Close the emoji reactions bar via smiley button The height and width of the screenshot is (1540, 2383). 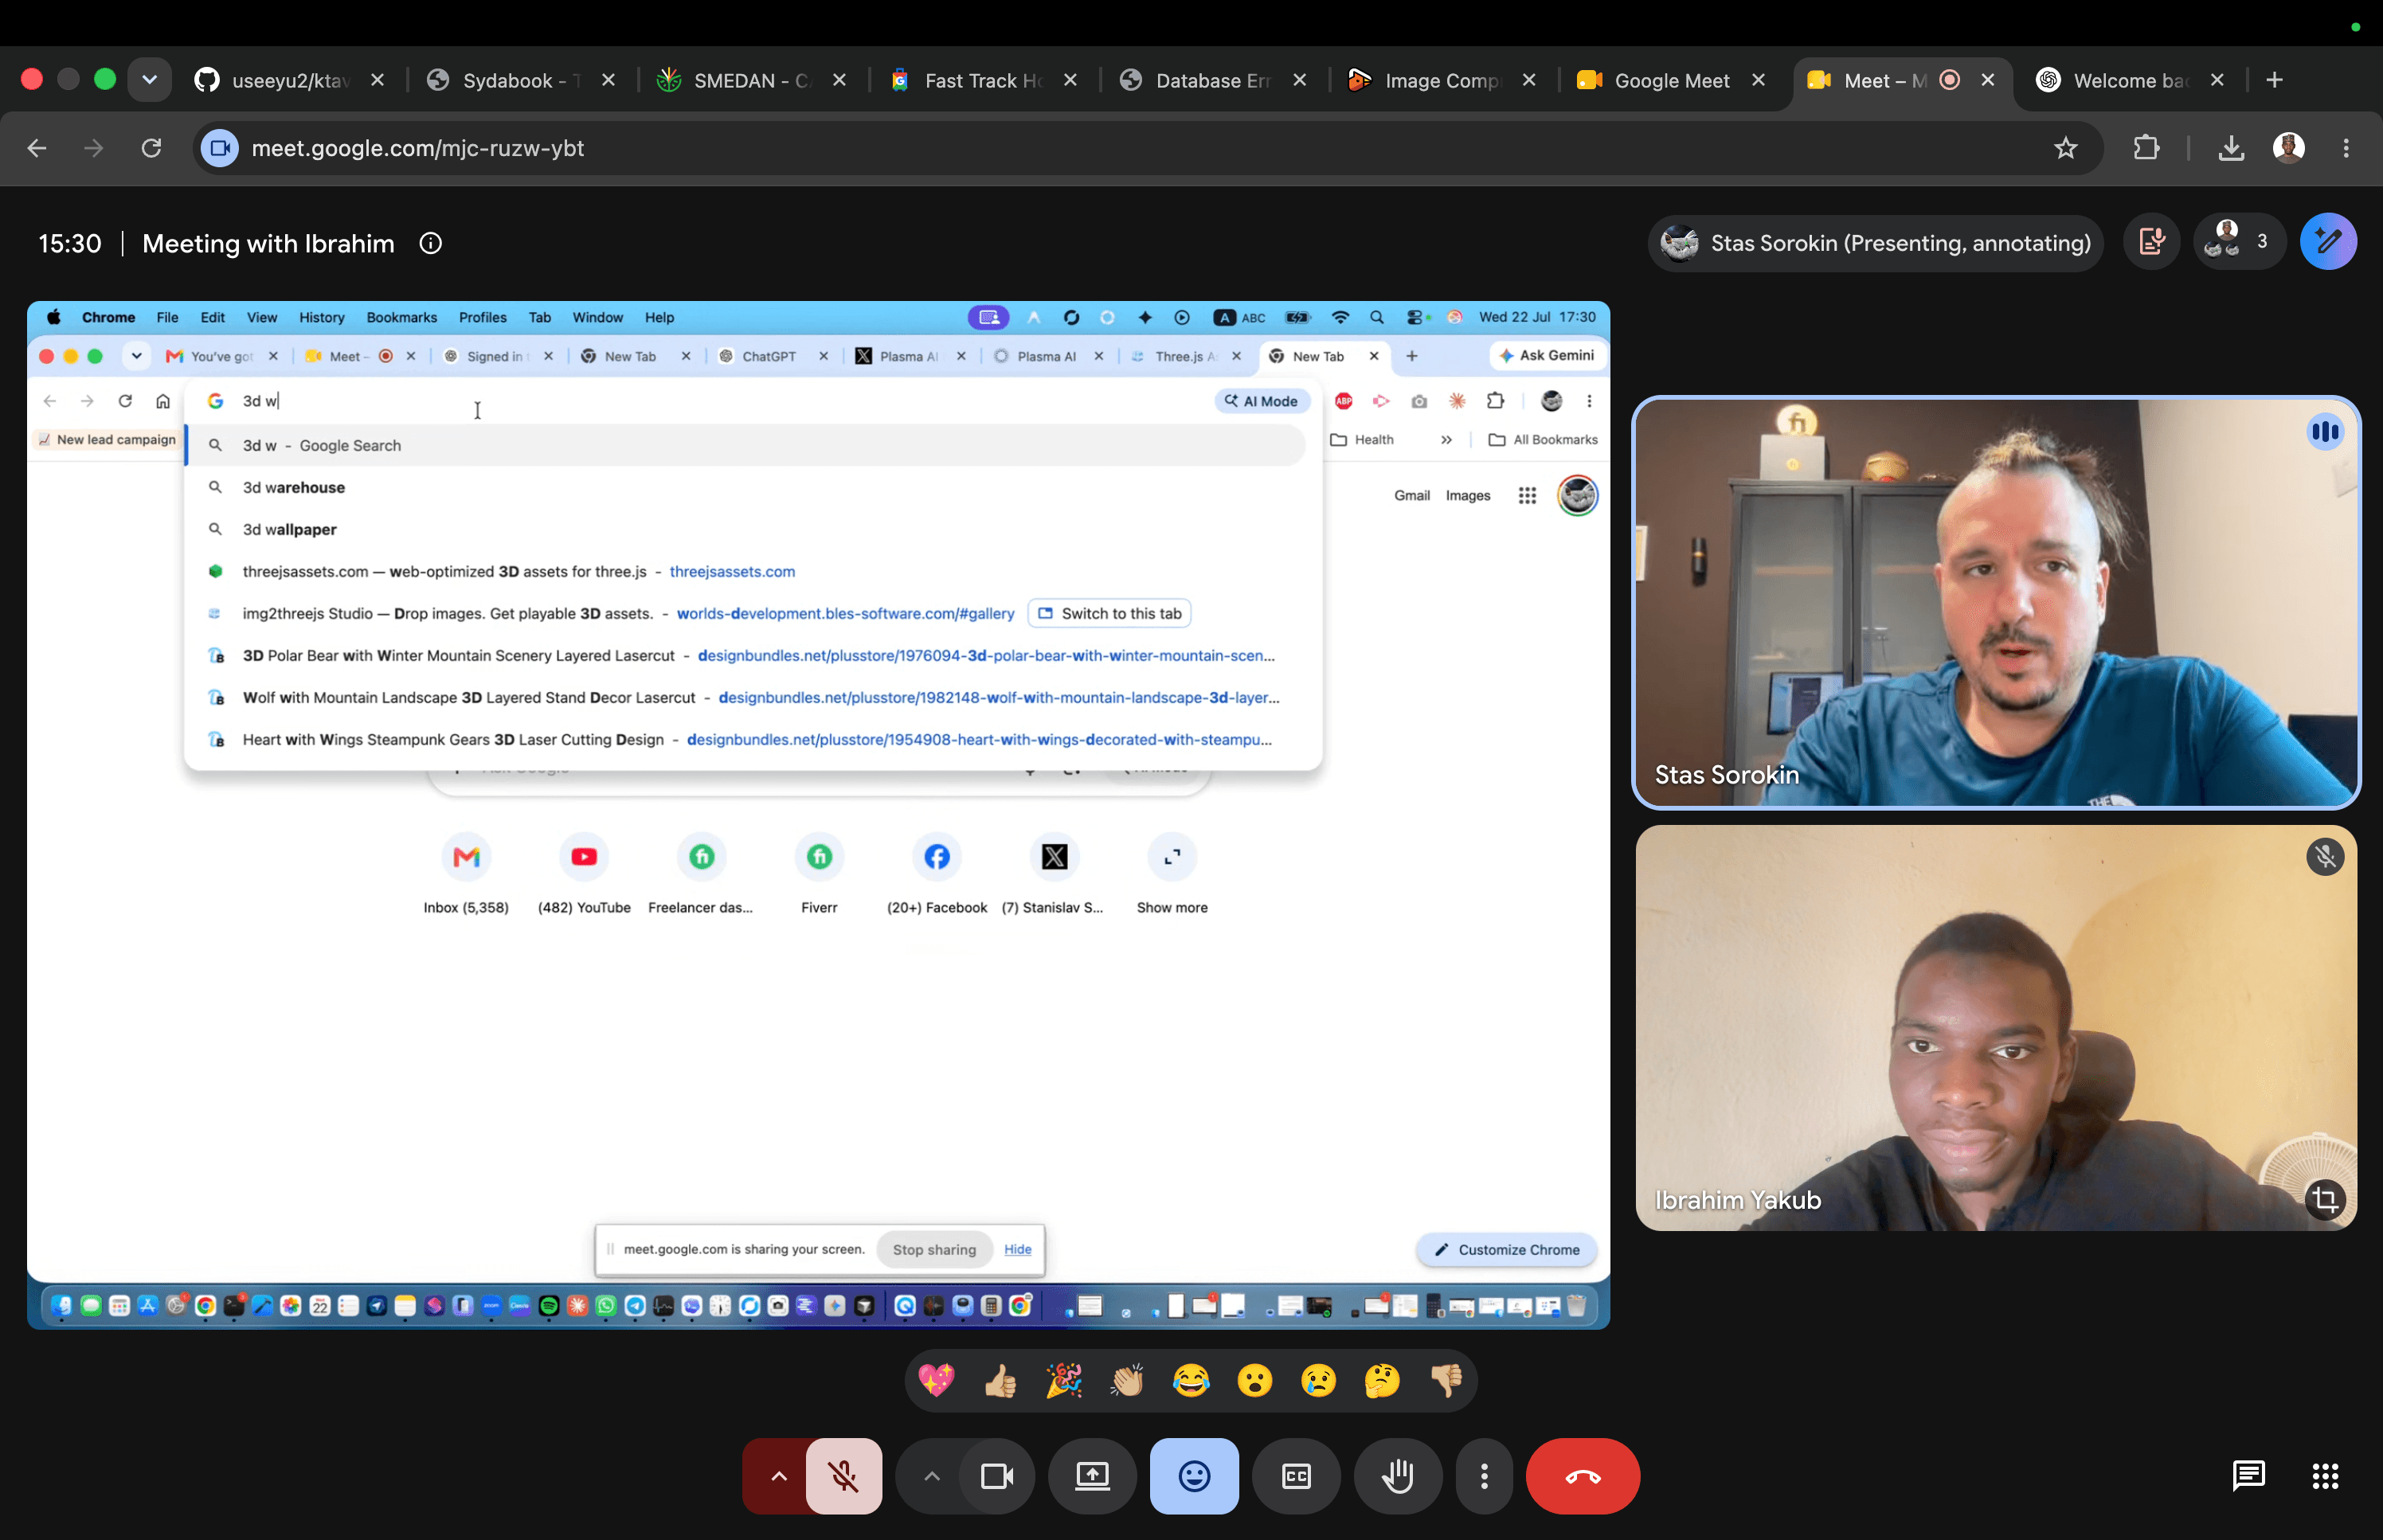click(1194, 1476)
